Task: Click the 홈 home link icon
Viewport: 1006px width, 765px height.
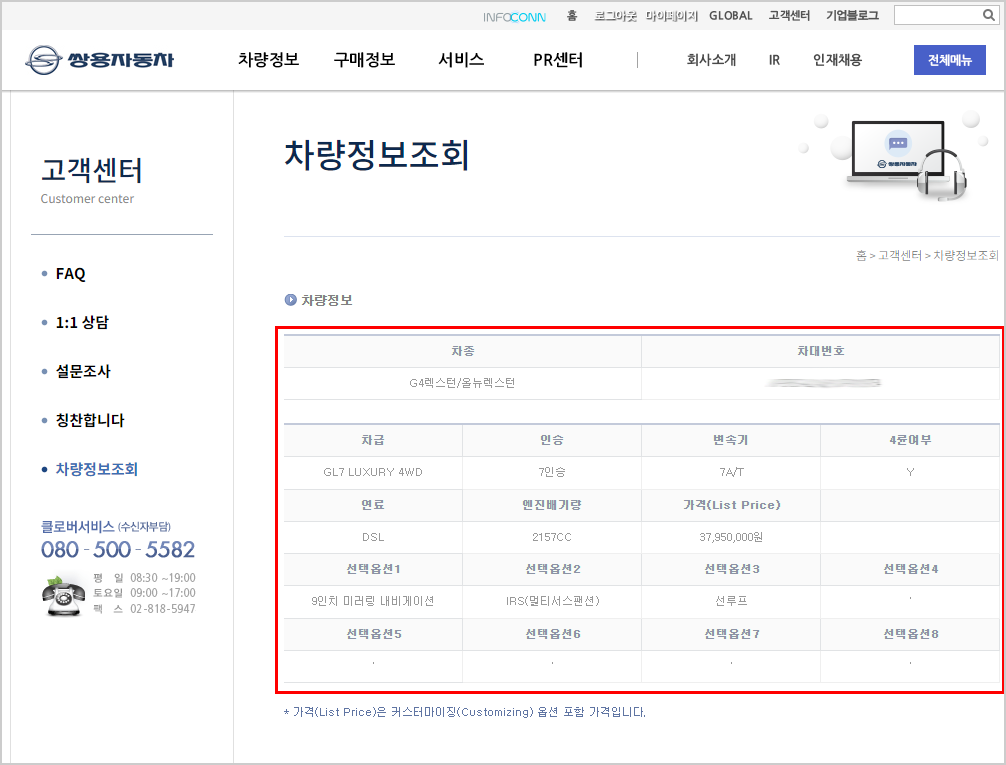Action: pyautogui.click(x=570, y=16)
